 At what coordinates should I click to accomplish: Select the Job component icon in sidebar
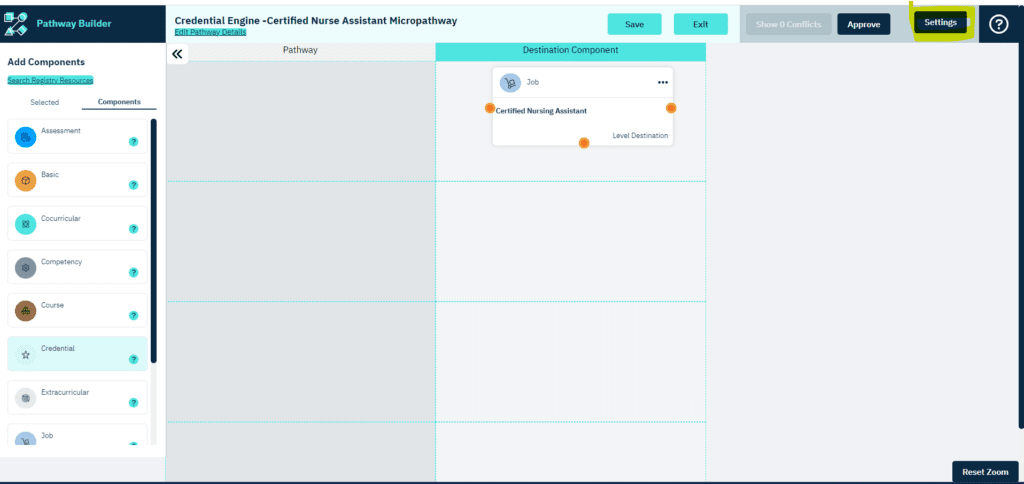pyautogui.click(x=25, y=440)
